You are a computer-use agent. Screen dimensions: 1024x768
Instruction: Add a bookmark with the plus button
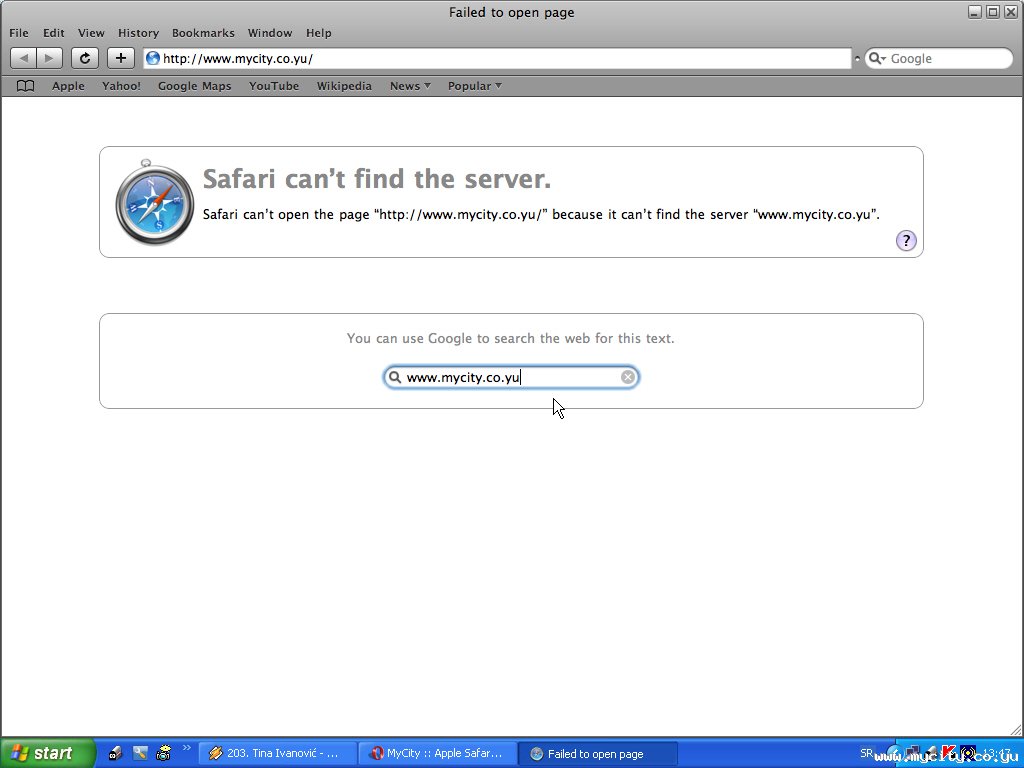click(x=121, y=58)
